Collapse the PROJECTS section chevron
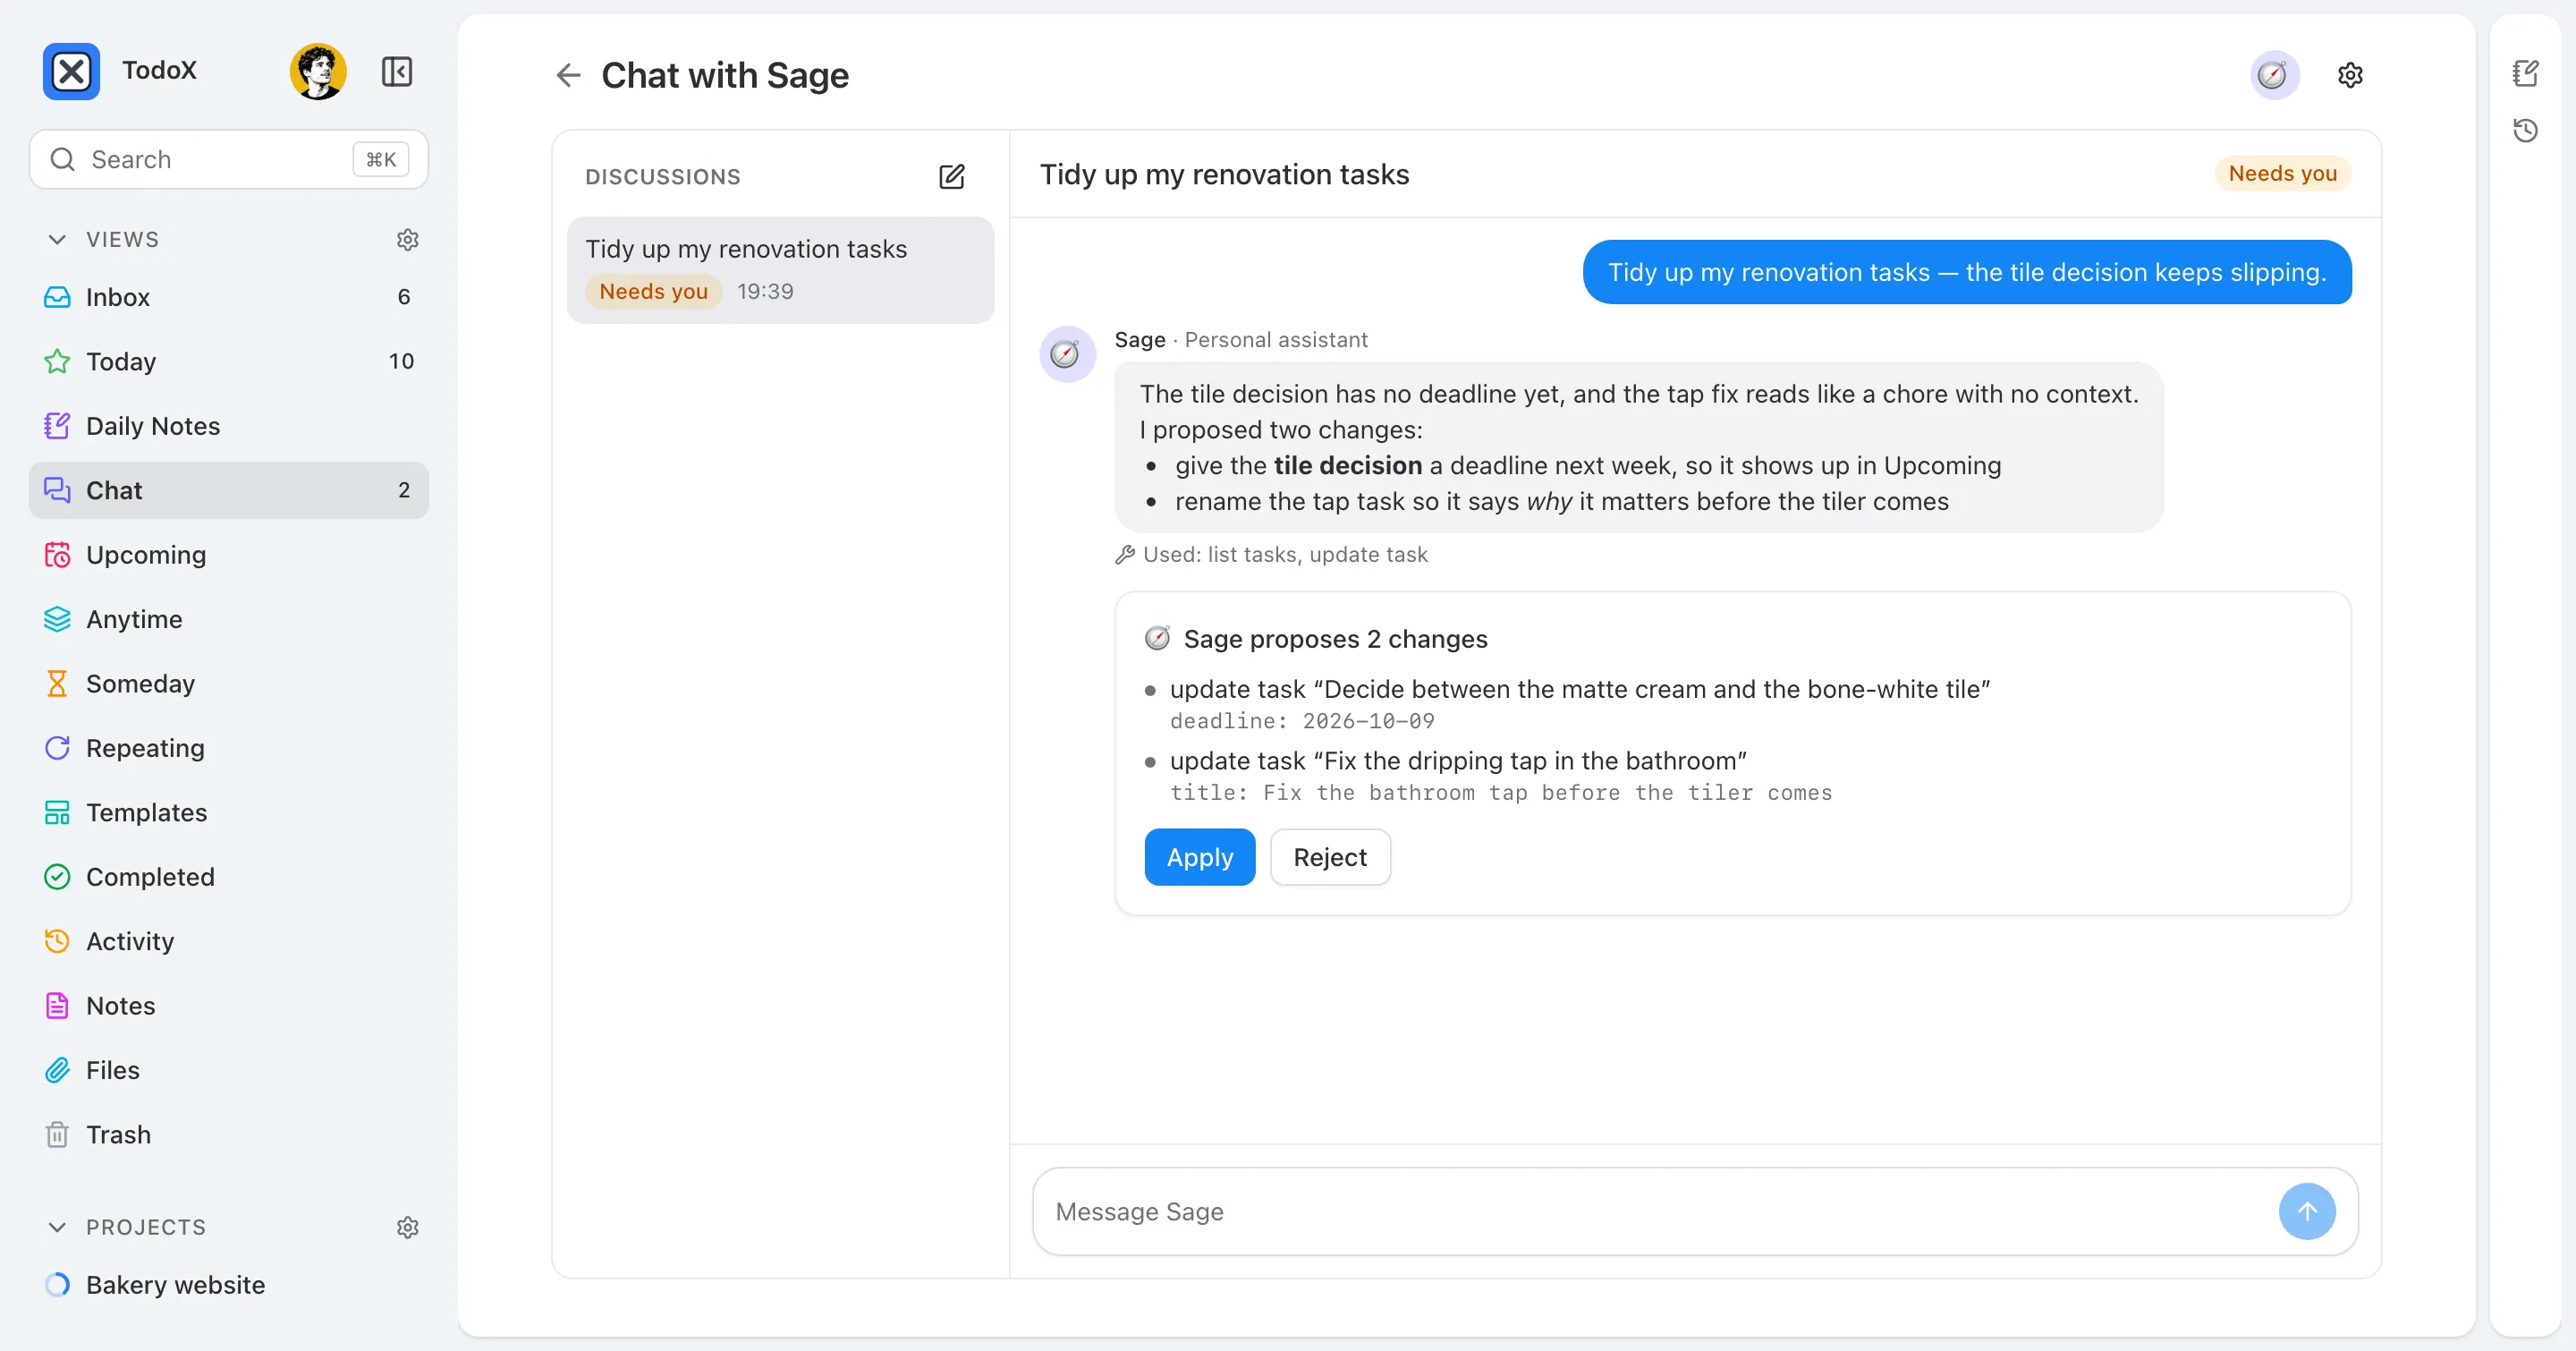Image resolution: width=2576 pixels, height=1351 pixels. 57,1227
